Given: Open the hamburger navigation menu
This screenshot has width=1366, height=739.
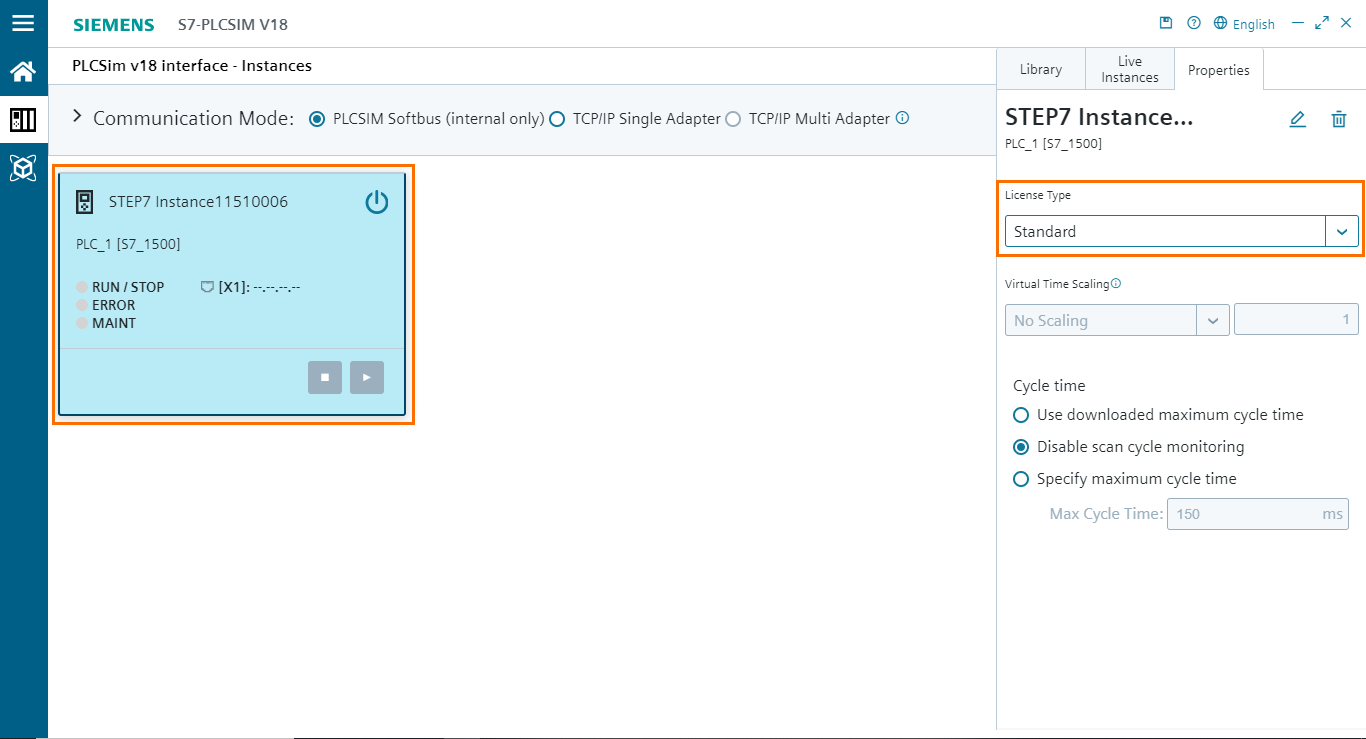Looking at the screenshot, I should pyautogui.click(x=23, y=23).
